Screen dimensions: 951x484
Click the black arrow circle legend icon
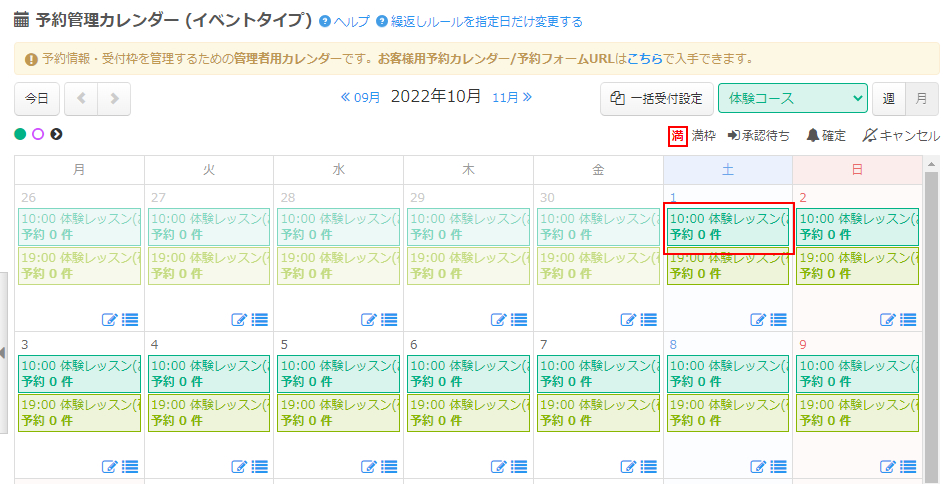(57, 134)
